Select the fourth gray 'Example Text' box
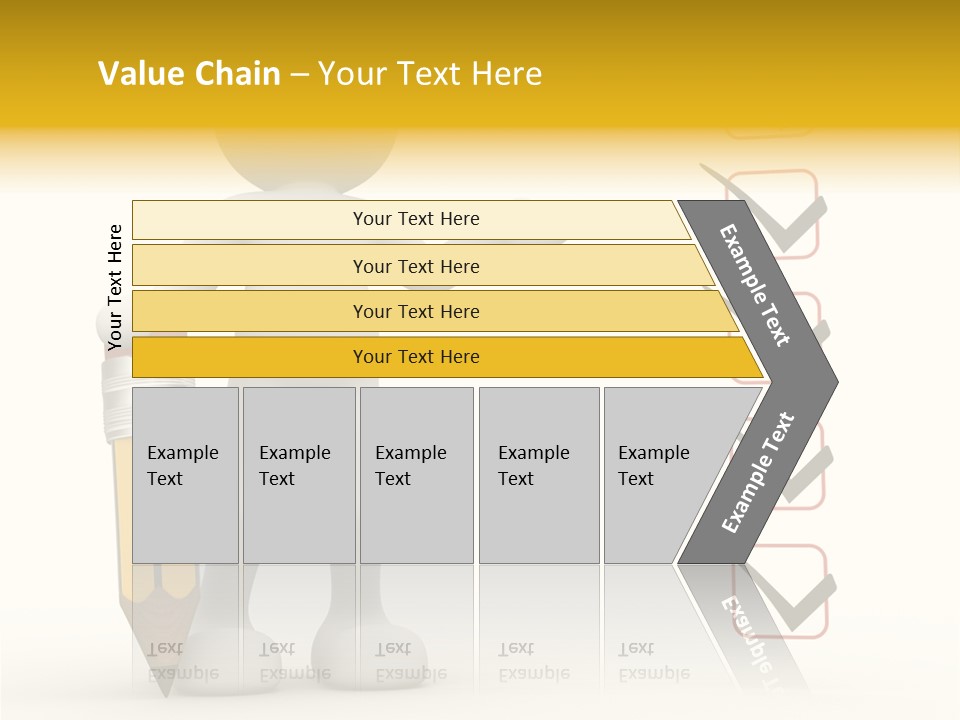The width and height of the screenshot is (960, 720). 539,475
